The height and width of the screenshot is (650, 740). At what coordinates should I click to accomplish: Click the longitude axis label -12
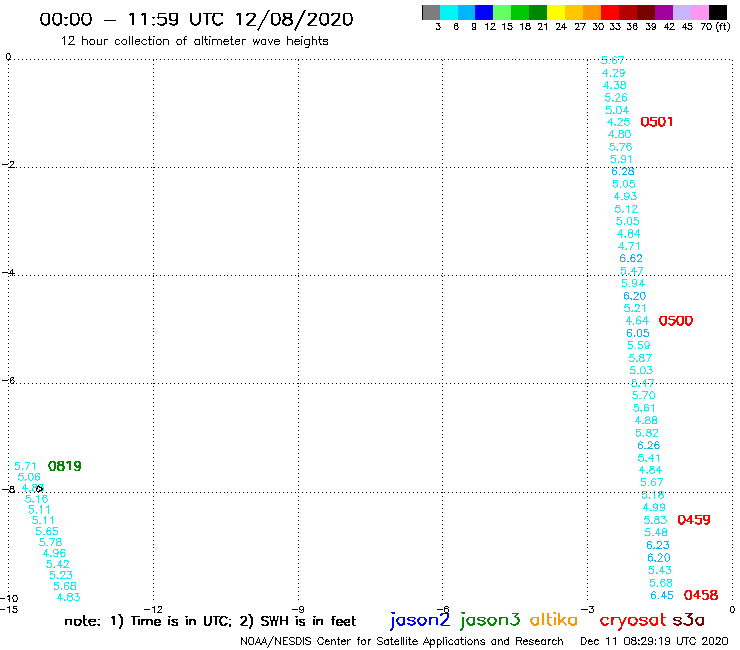tap(153, 609)
